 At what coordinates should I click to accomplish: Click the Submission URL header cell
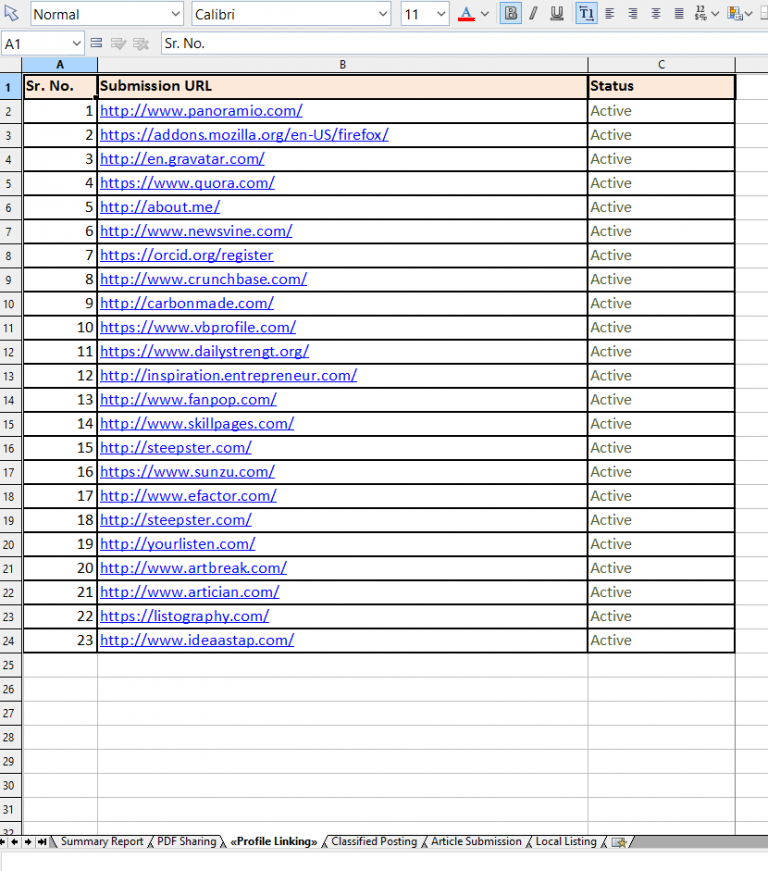tap(343, 86)
